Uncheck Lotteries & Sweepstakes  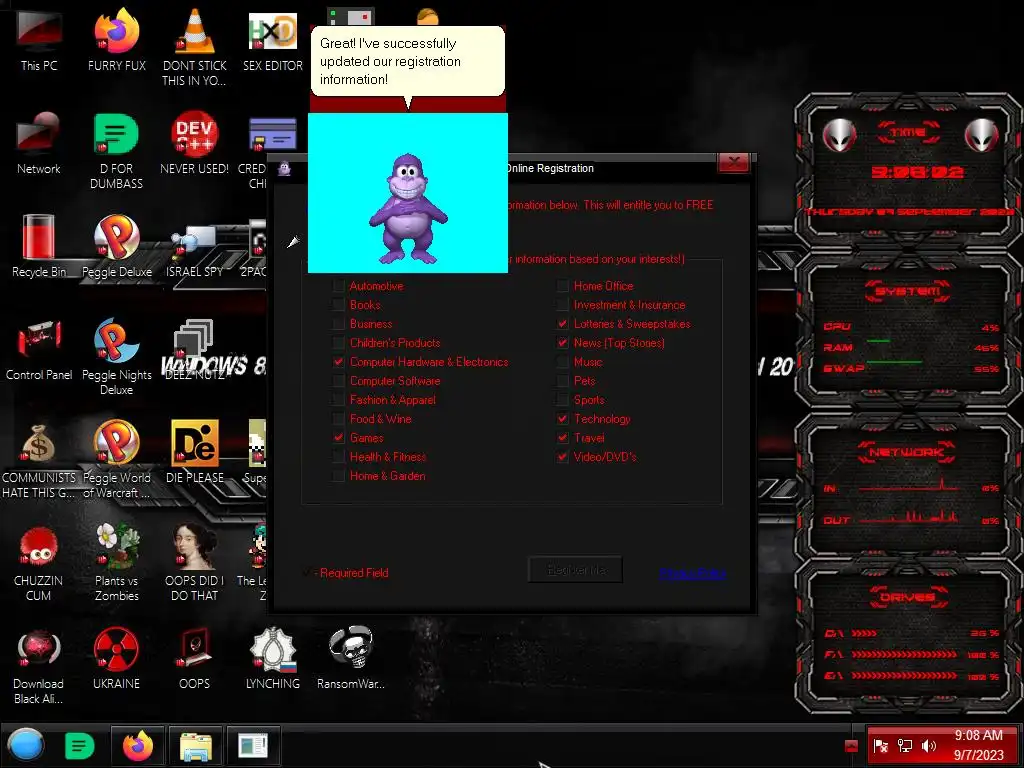(x=562, y=323)
